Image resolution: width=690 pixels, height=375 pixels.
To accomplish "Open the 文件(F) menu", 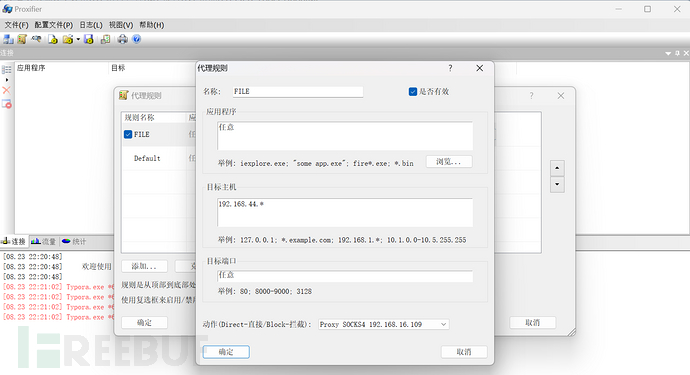I will [x=16, y=25].
